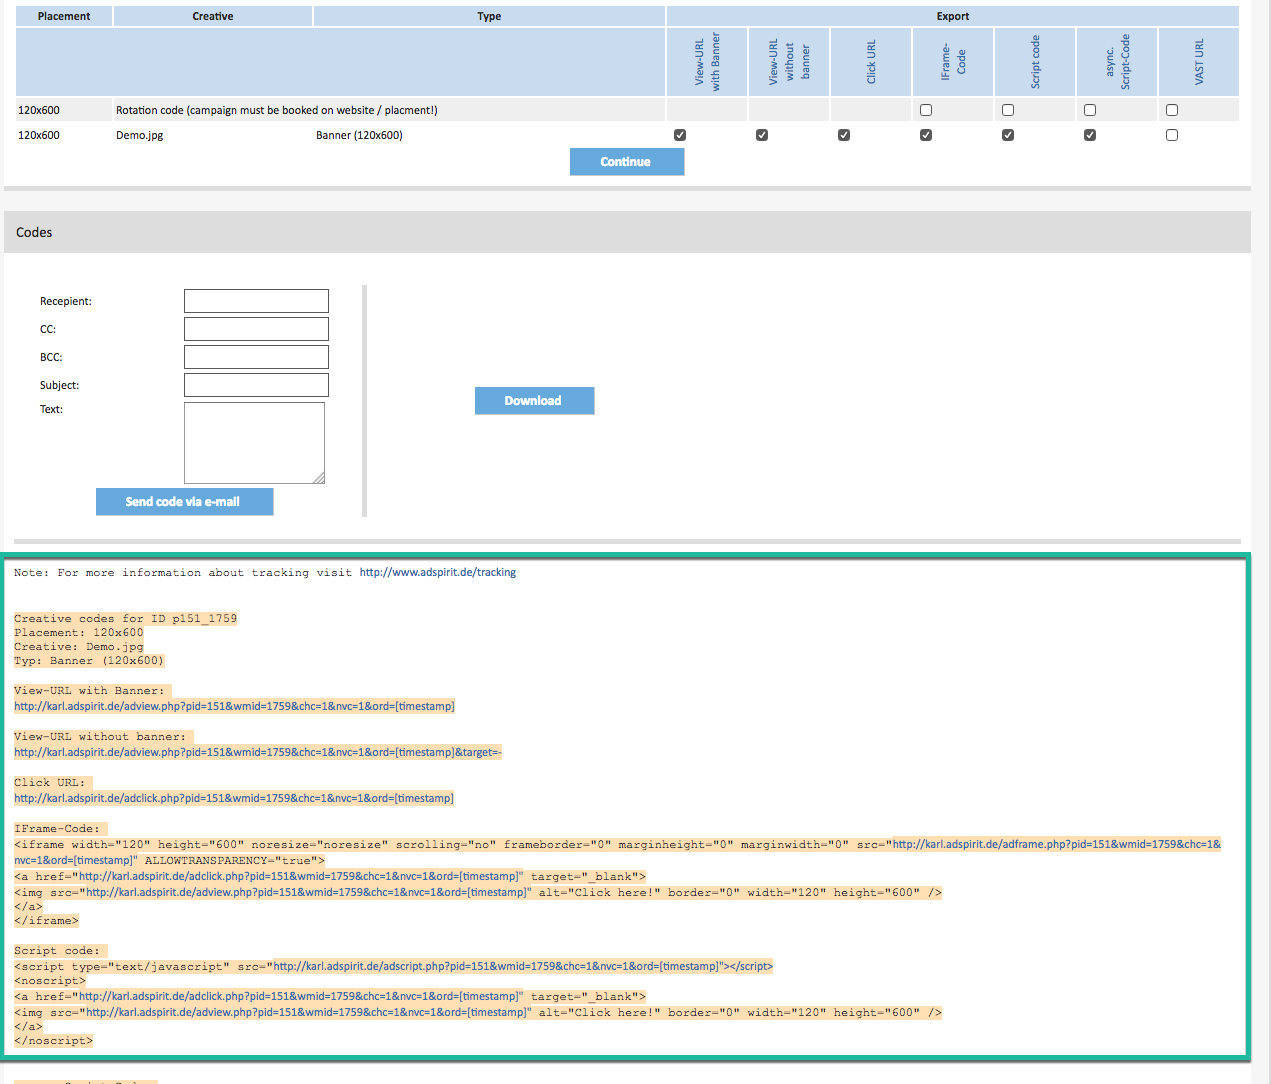Select "Placement: 120x600" code line

[x=79, y=633]
